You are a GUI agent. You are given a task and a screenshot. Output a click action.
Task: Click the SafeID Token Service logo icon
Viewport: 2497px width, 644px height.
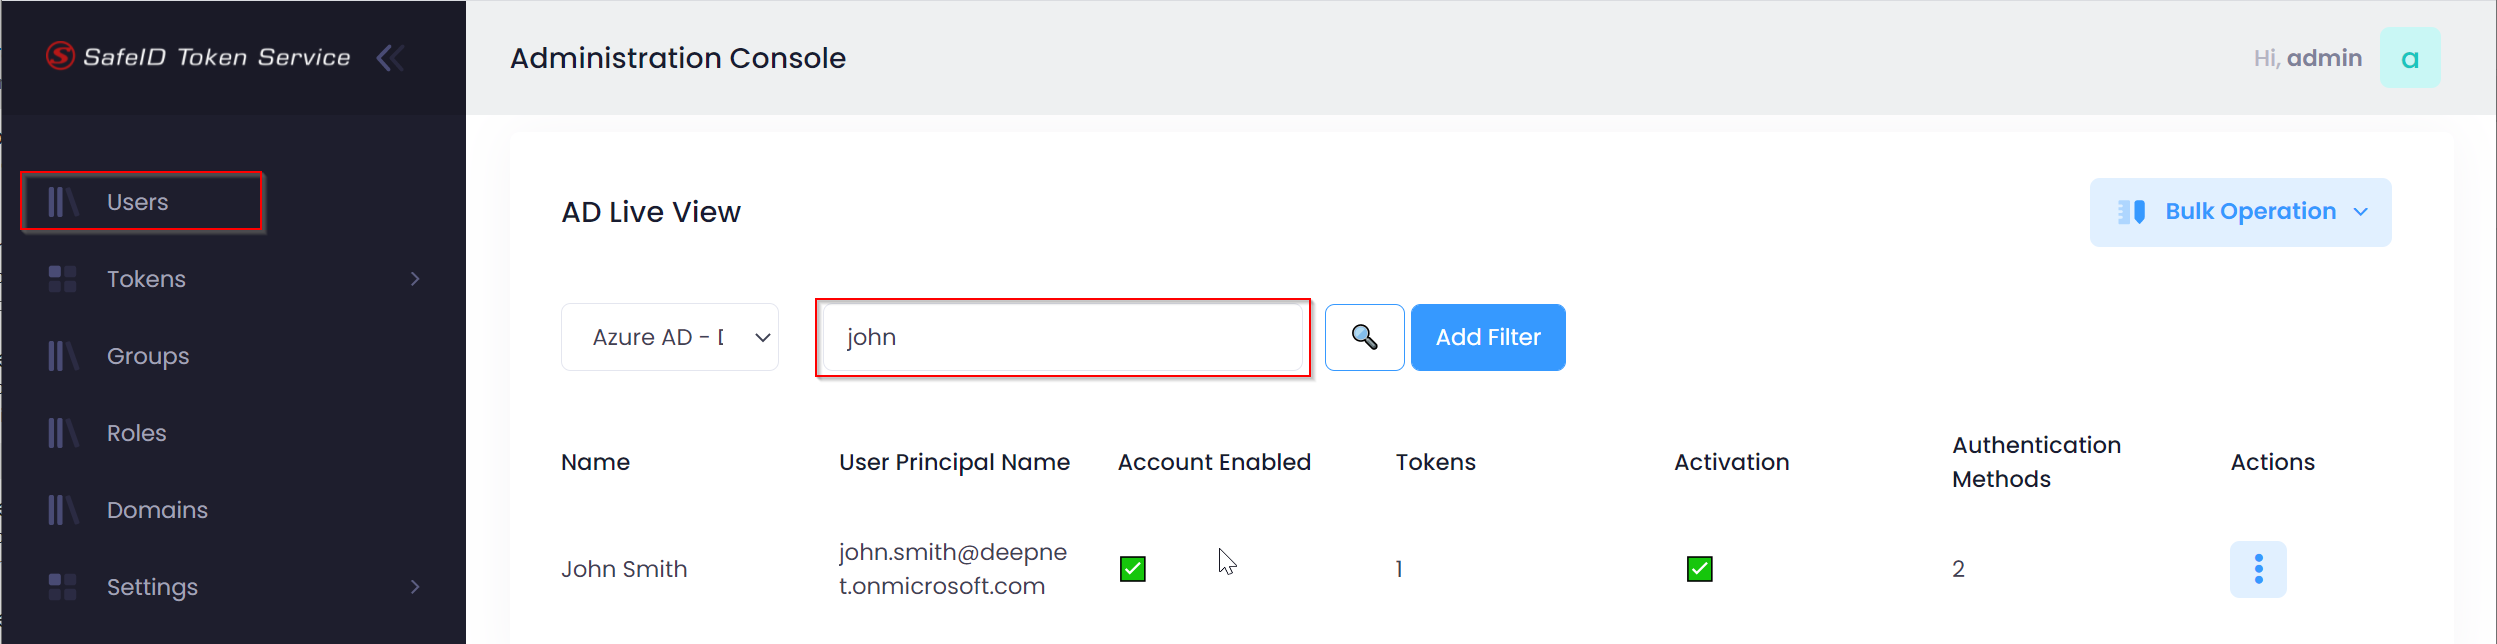click(x=60, y=56)
